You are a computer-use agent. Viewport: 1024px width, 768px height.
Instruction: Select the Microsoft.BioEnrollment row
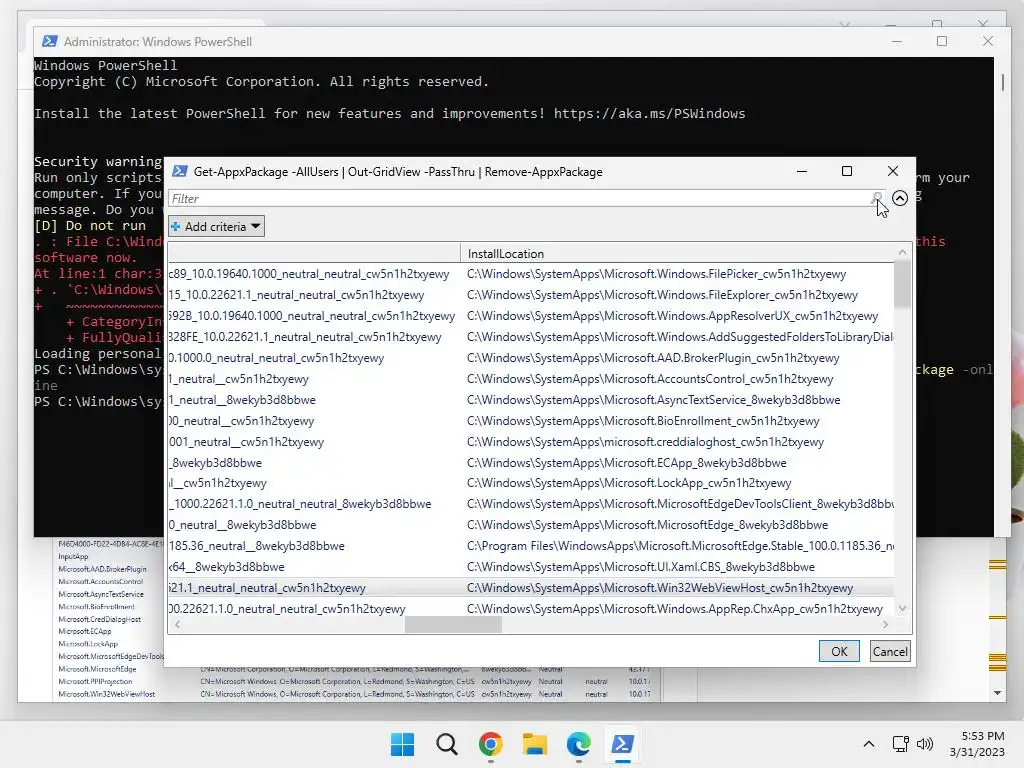(530, 421)
